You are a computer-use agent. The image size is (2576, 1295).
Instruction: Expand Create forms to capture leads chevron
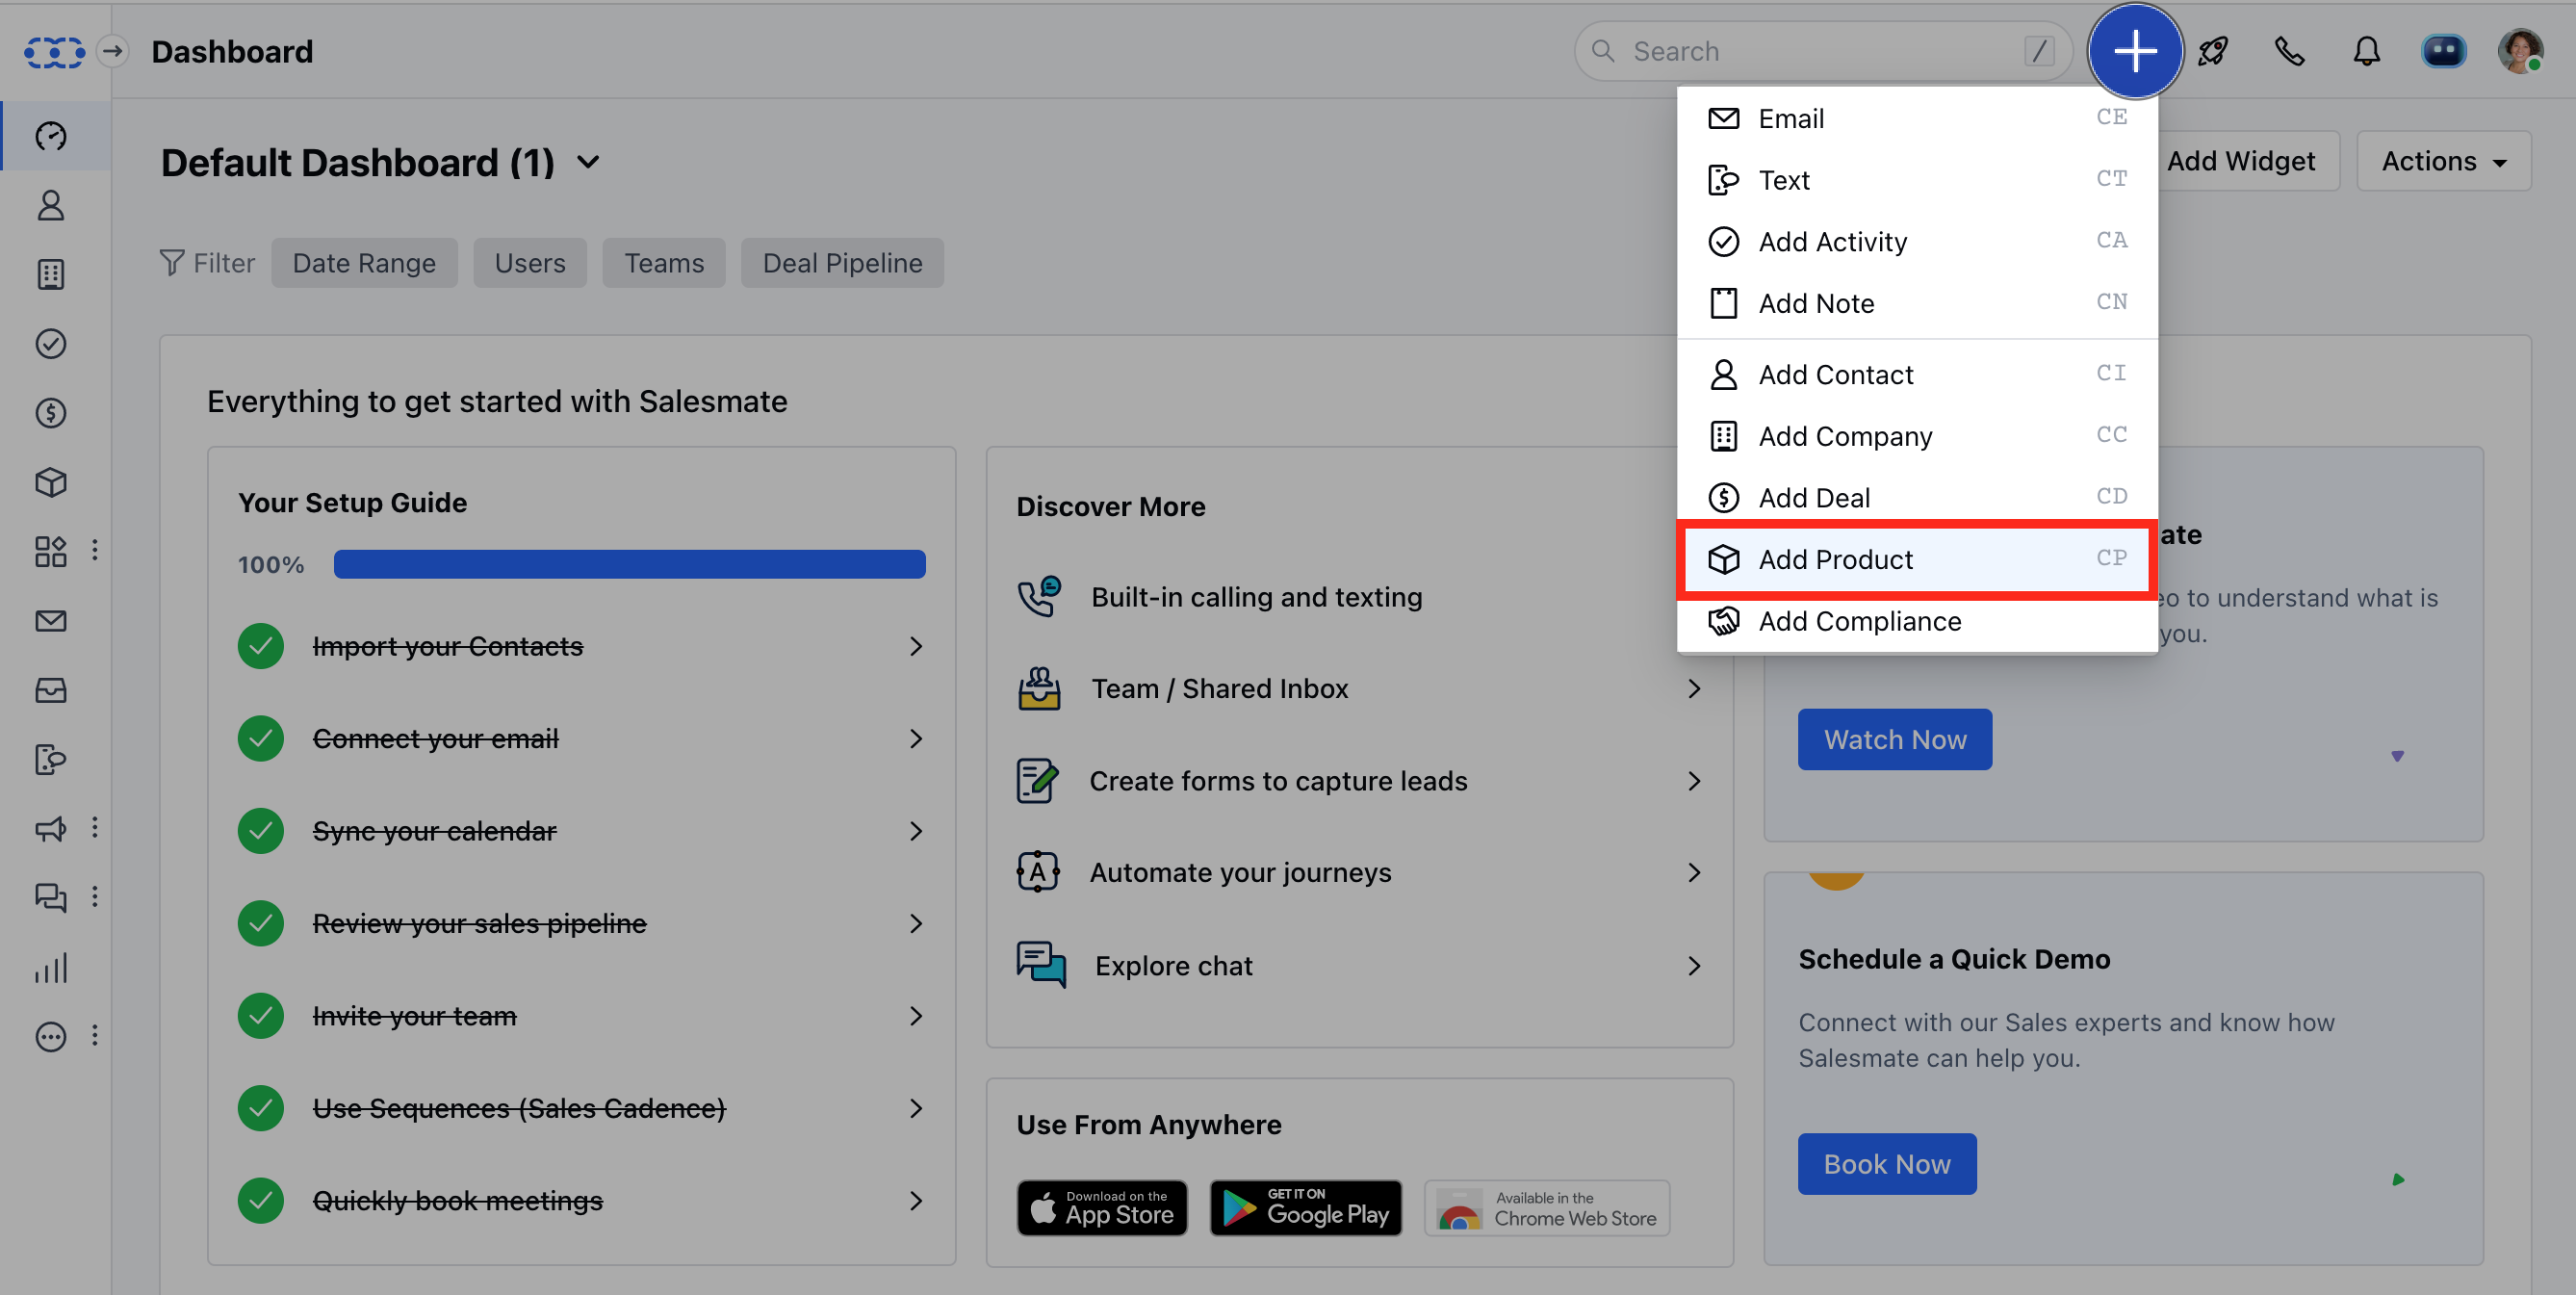1694,781
